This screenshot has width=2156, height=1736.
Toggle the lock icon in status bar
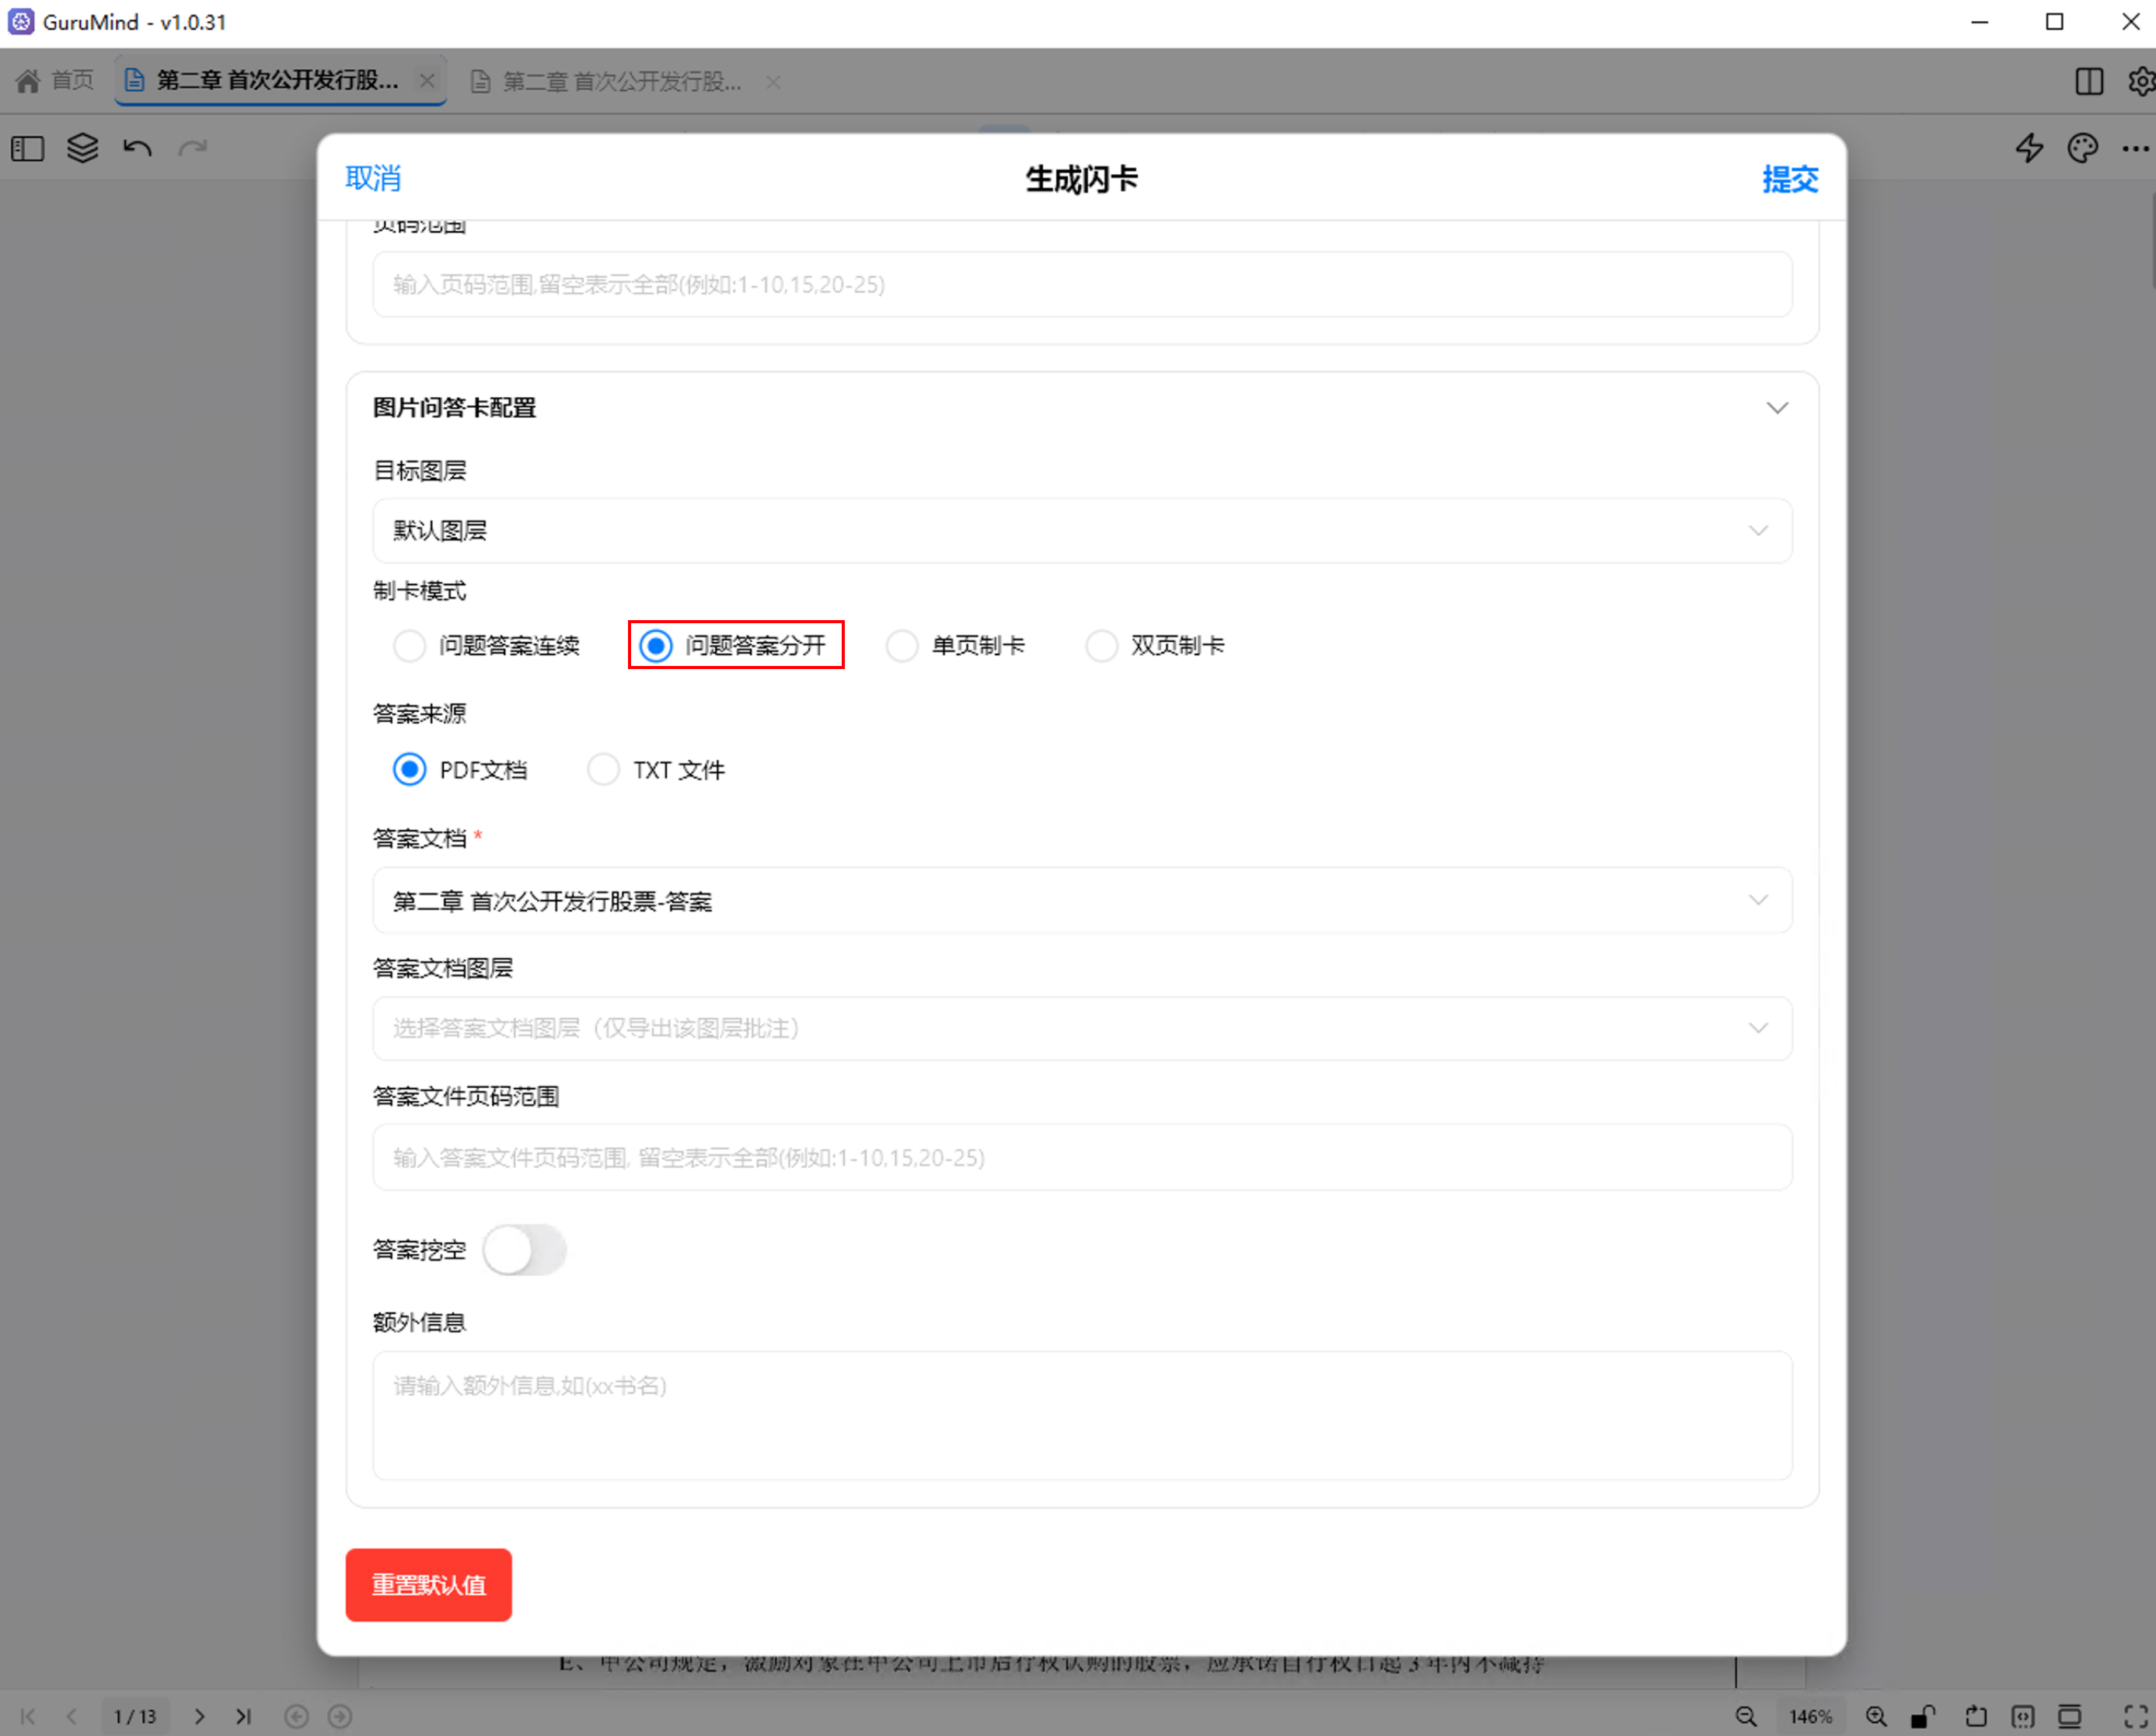(1923, 1716)
